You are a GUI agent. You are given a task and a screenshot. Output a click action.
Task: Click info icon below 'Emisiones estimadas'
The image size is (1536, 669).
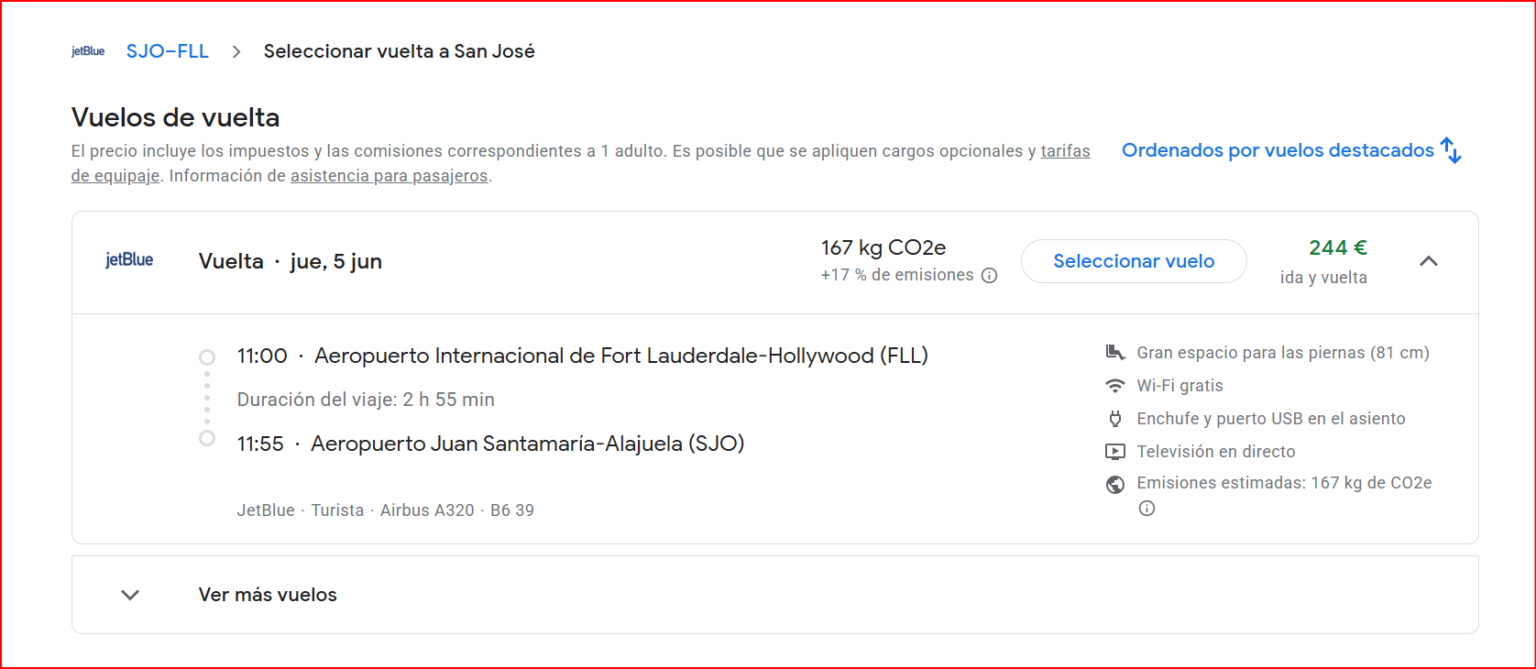tap(1147, 508)
